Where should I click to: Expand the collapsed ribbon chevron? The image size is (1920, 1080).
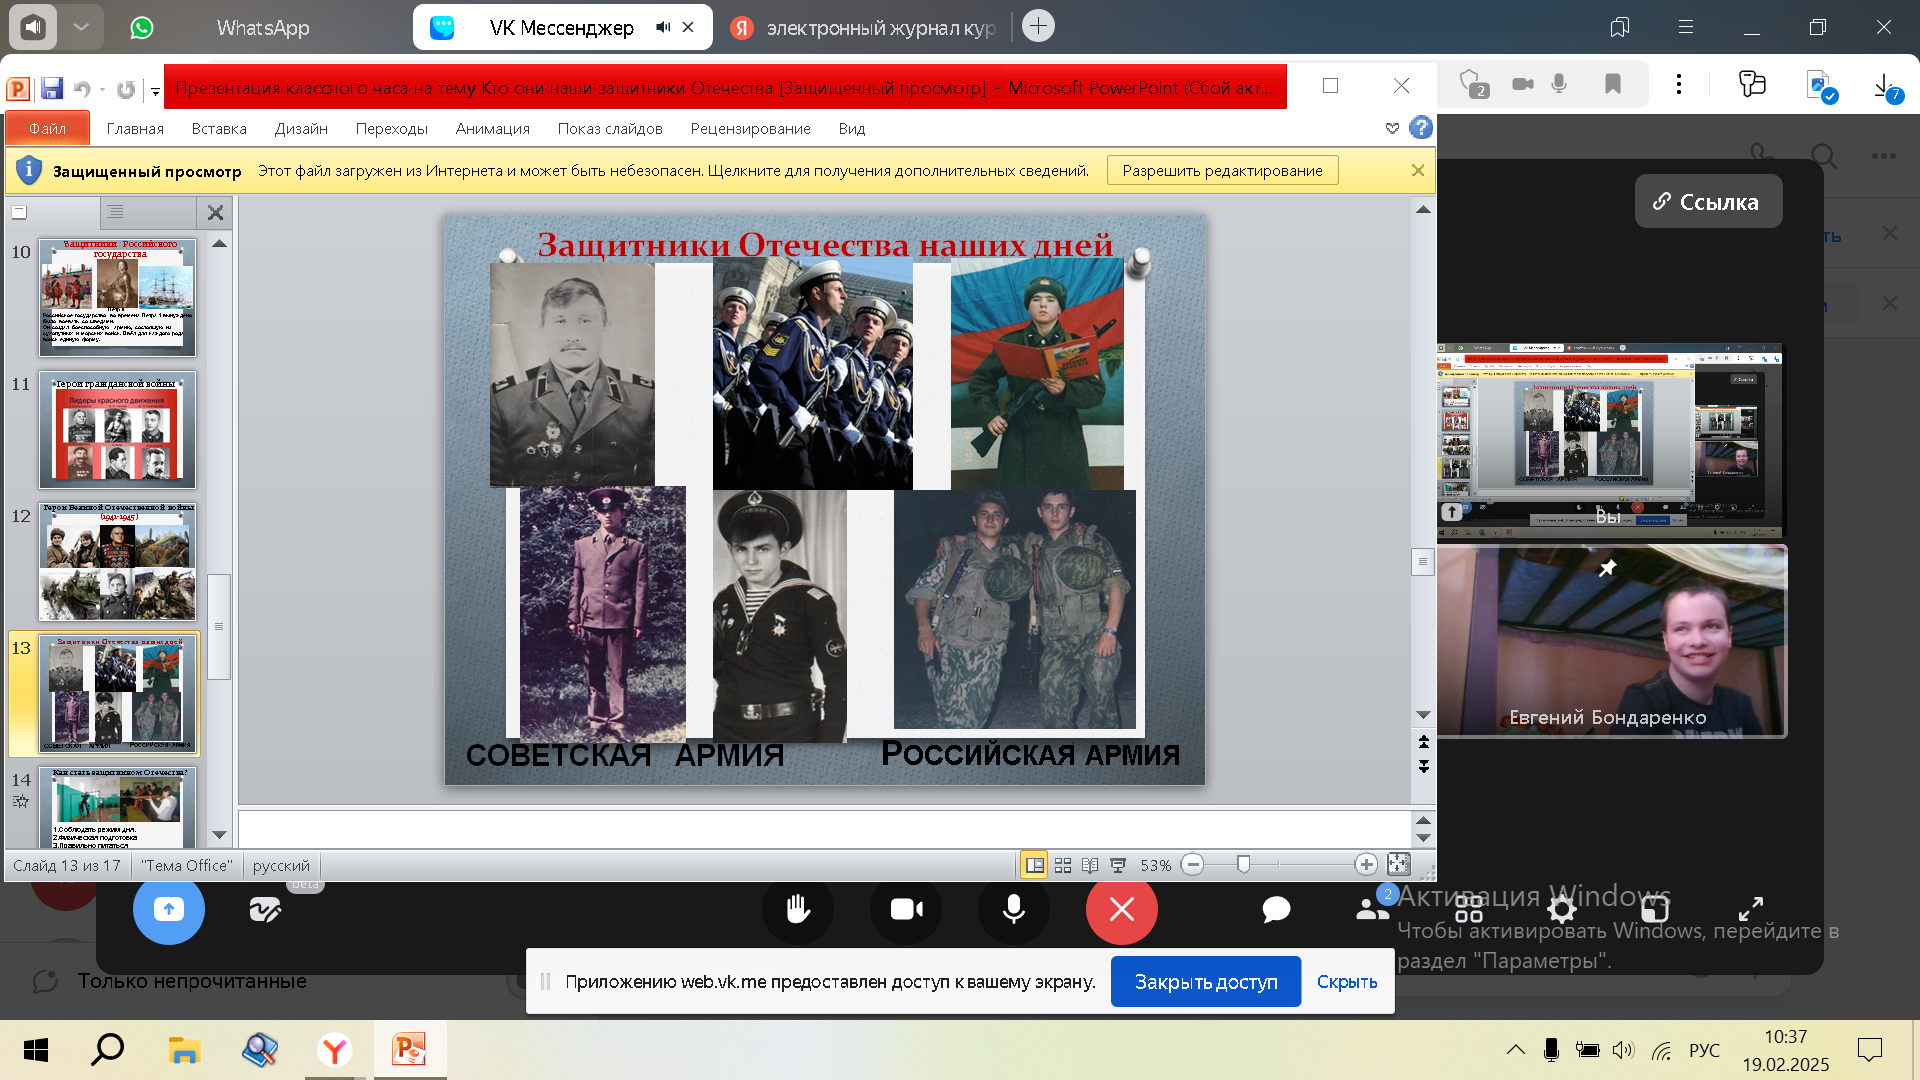click(x=1392, y=128)
